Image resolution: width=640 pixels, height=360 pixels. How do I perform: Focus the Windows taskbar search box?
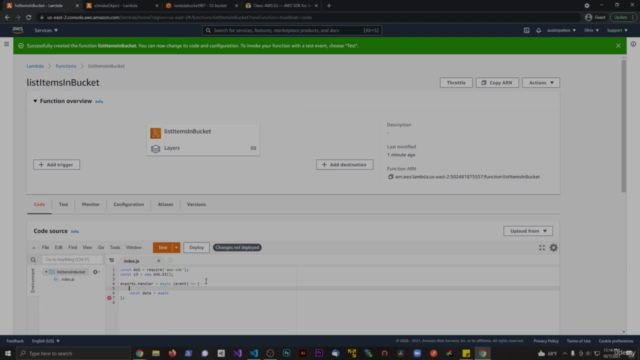[73, 353]
